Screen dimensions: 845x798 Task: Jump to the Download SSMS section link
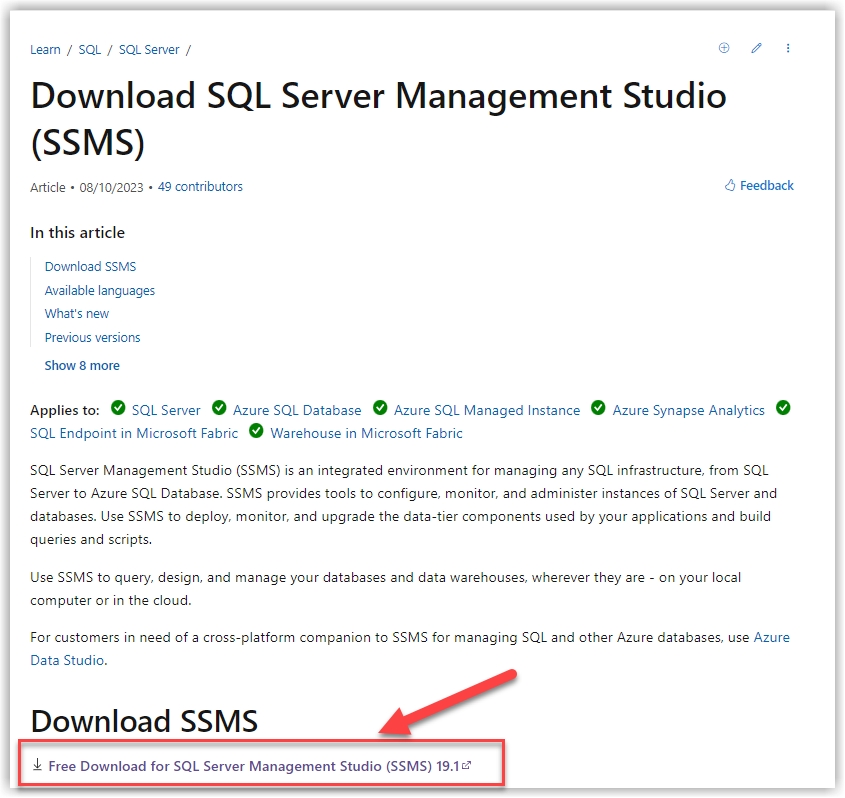[91, 267]
